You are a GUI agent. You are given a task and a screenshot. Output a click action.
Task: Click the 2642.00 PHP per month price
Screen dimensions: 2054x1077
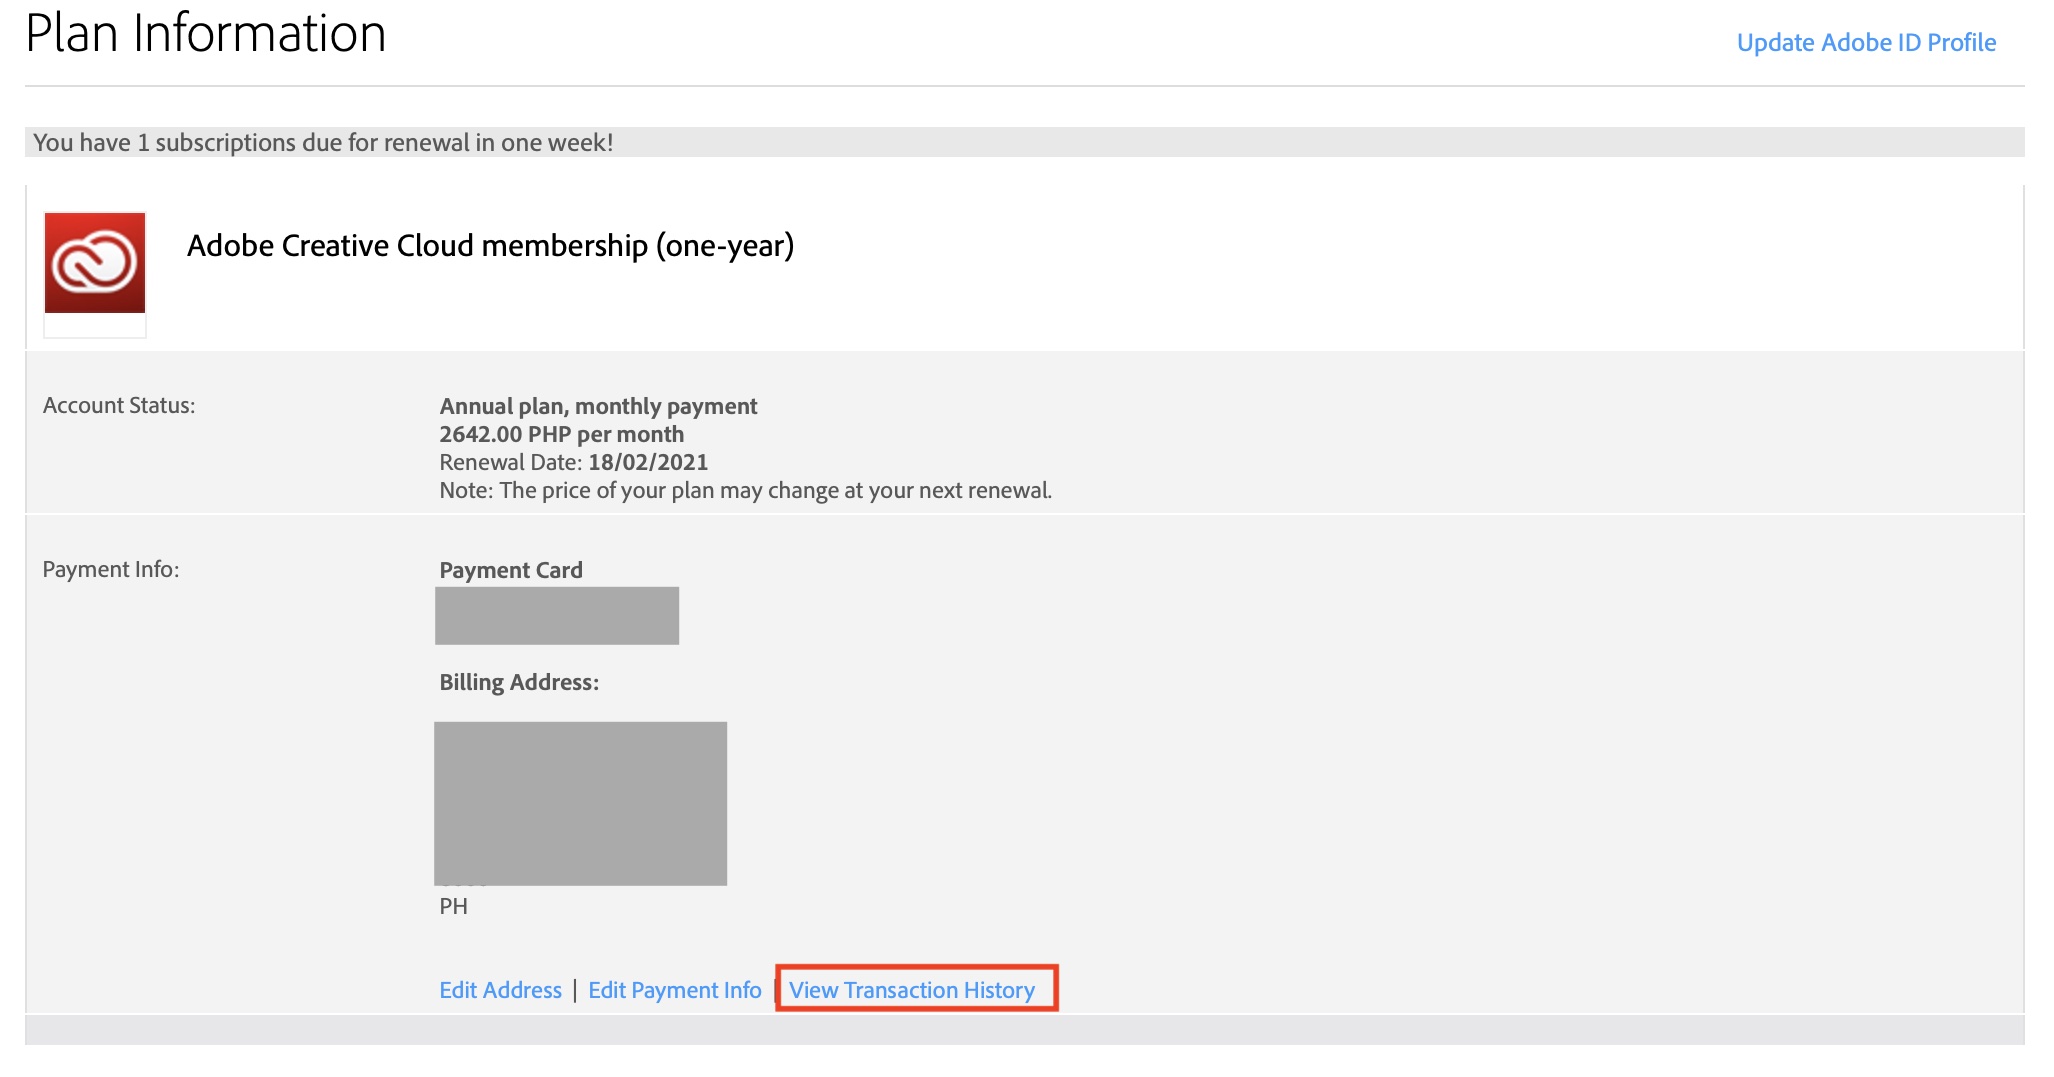(x=561, y=434)
